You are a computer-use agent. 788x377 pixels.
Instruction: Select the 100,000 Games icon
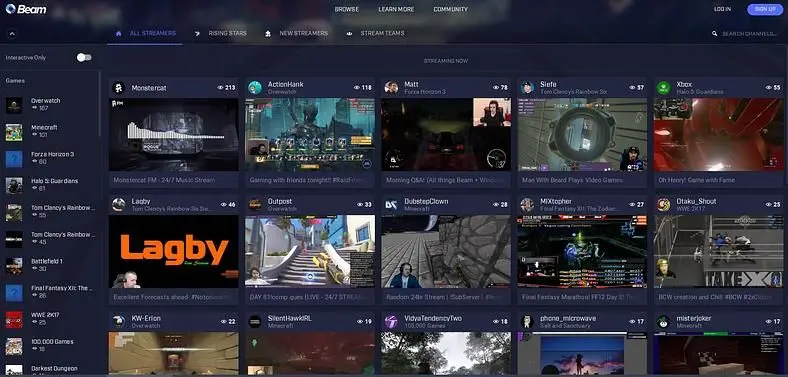tap(14, 346)
